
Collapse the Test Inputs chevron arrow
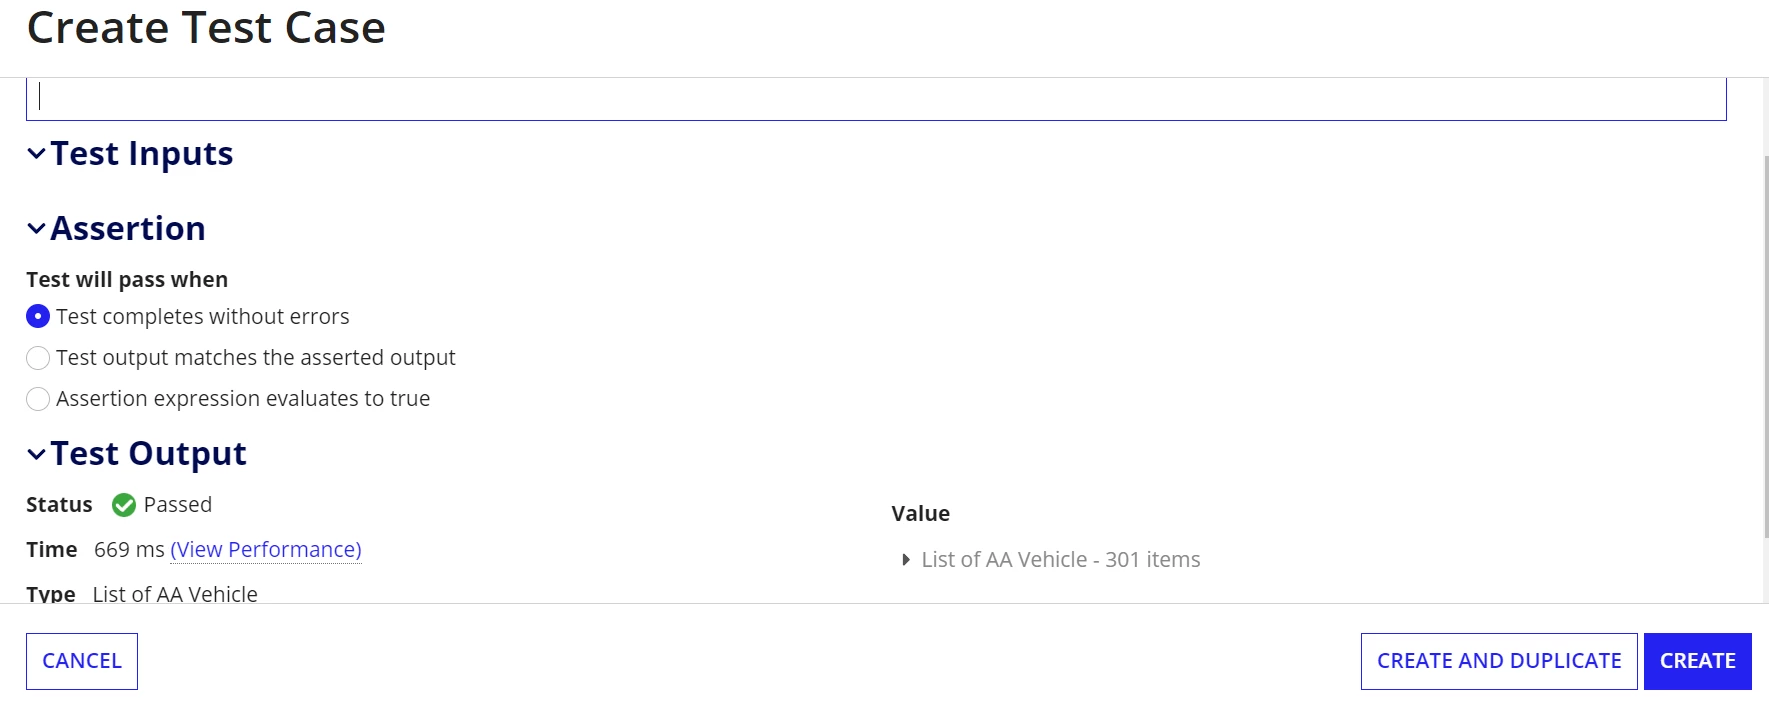coord(36,154)
